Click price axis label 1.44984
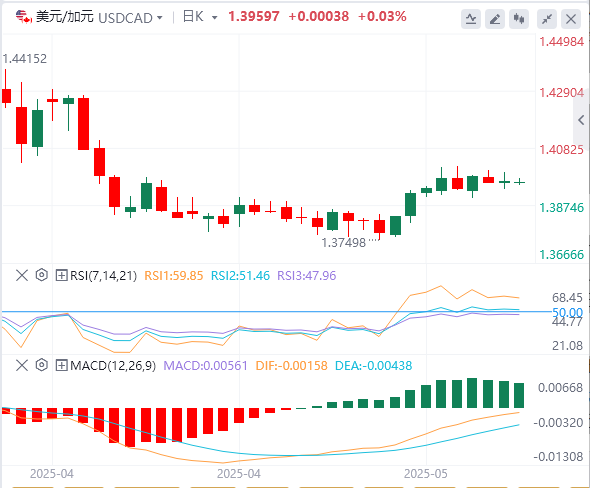Viewport: 590px width, 488px height. click(561, 42)
